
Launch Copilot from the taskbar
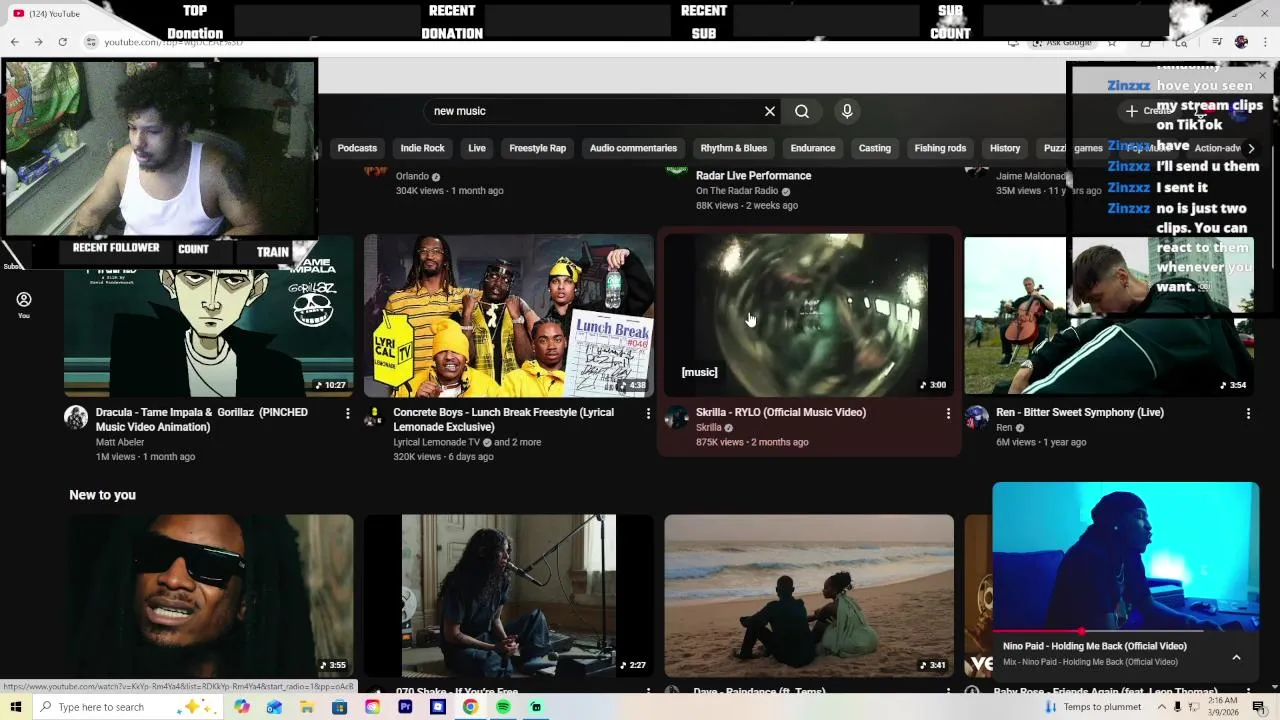pyautogui.click(x=242, y=707)
